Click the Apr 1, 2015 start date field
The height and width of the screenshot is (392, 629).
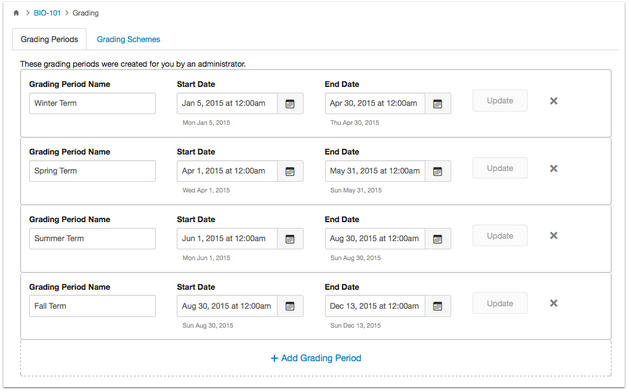click(227, 171)
